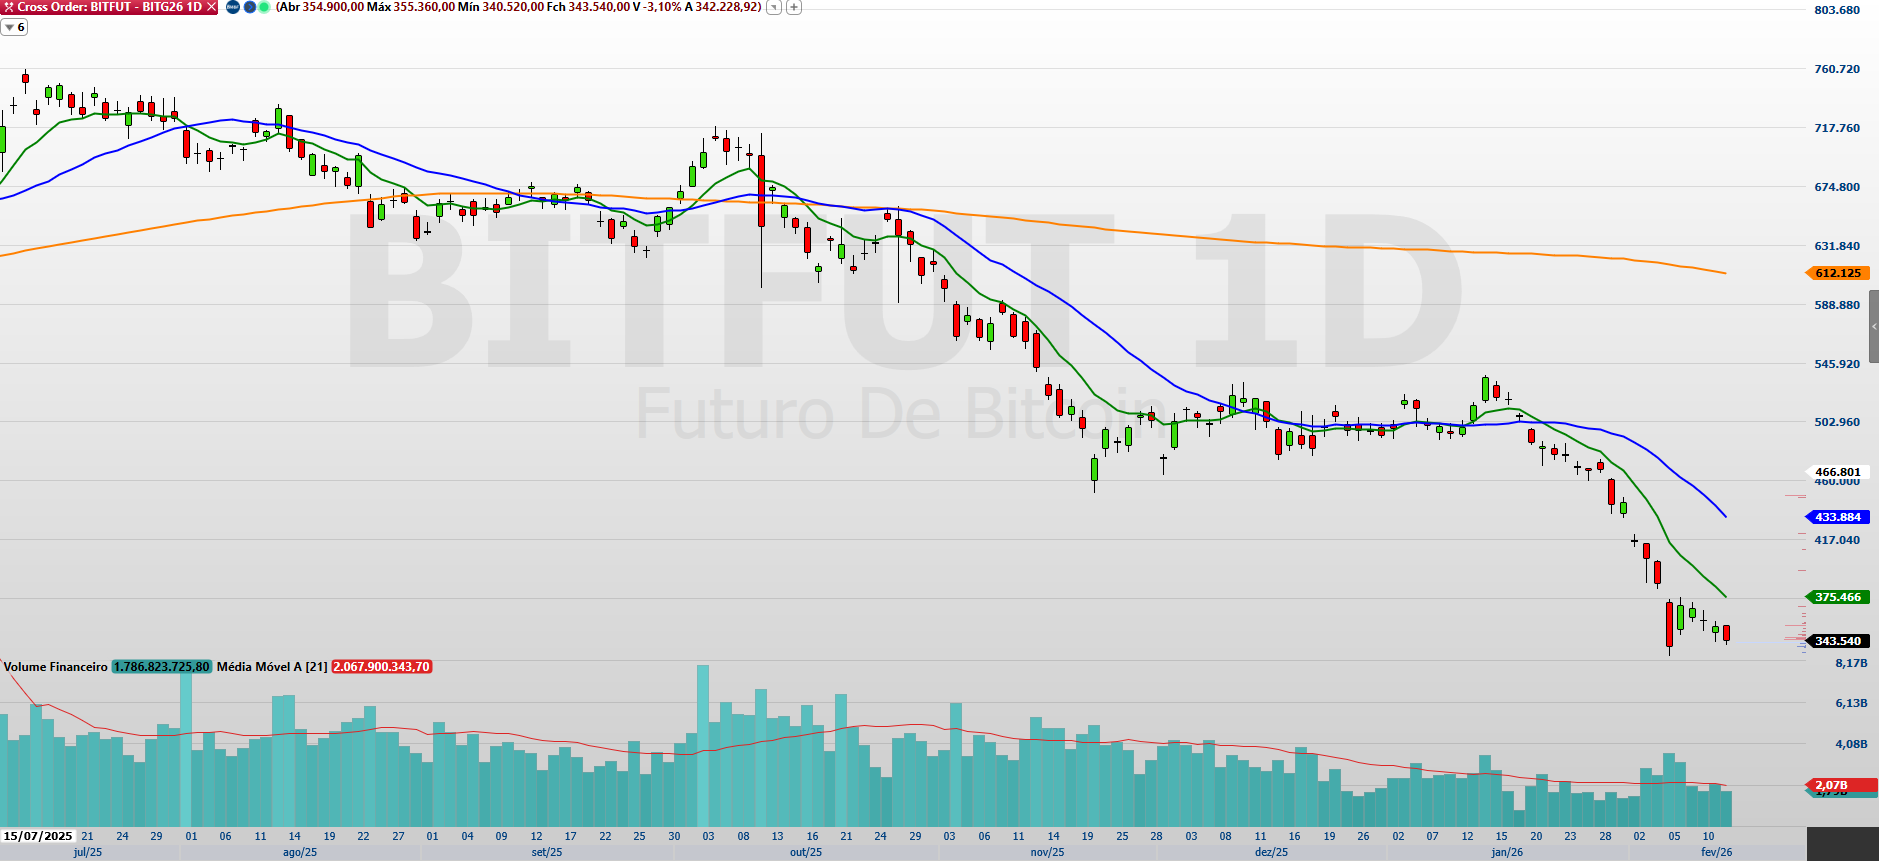Screen dimensions: 1879x861
Task: Click the white 466.801 cursor price label
Action: point(1838,472)
